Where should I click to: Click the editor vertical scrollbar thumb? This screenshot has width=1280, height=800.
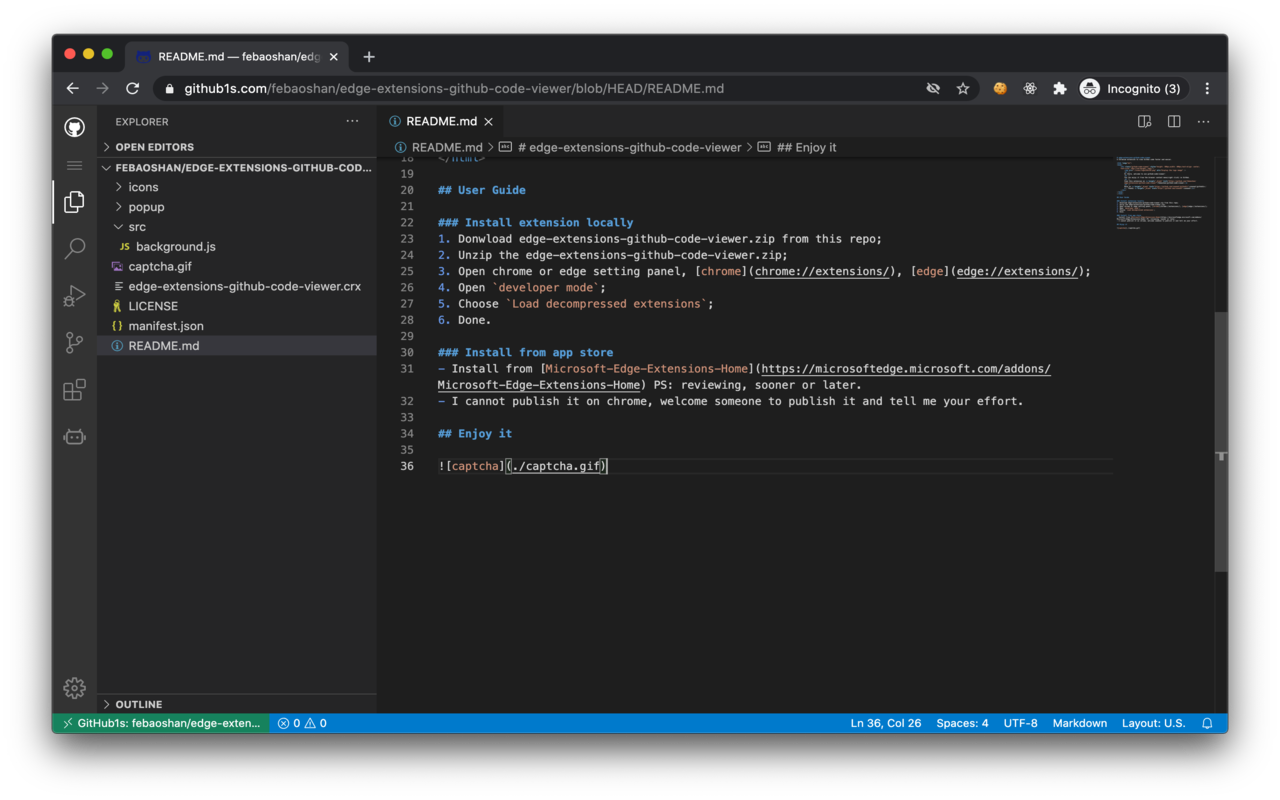(x=1221, y=441)
